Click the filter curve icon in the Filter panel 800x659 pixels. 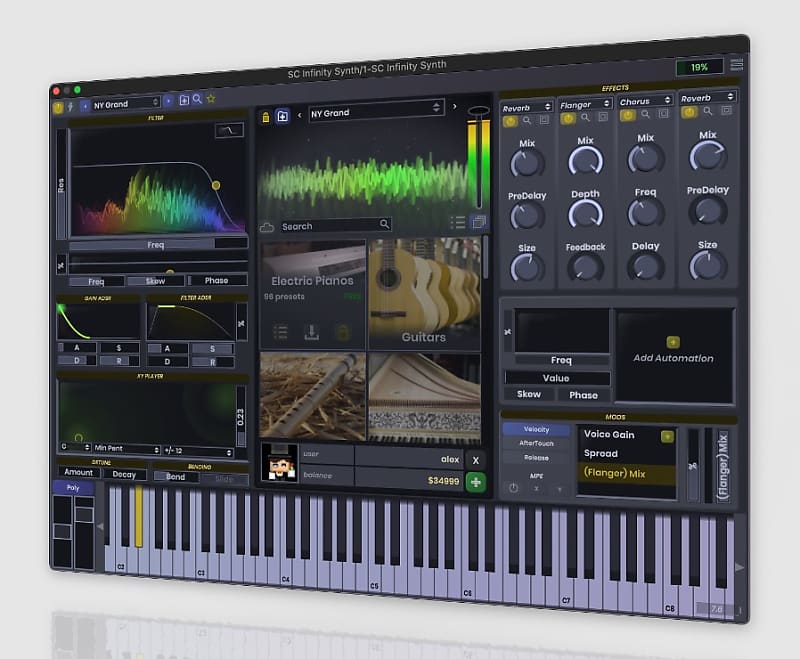229,129
